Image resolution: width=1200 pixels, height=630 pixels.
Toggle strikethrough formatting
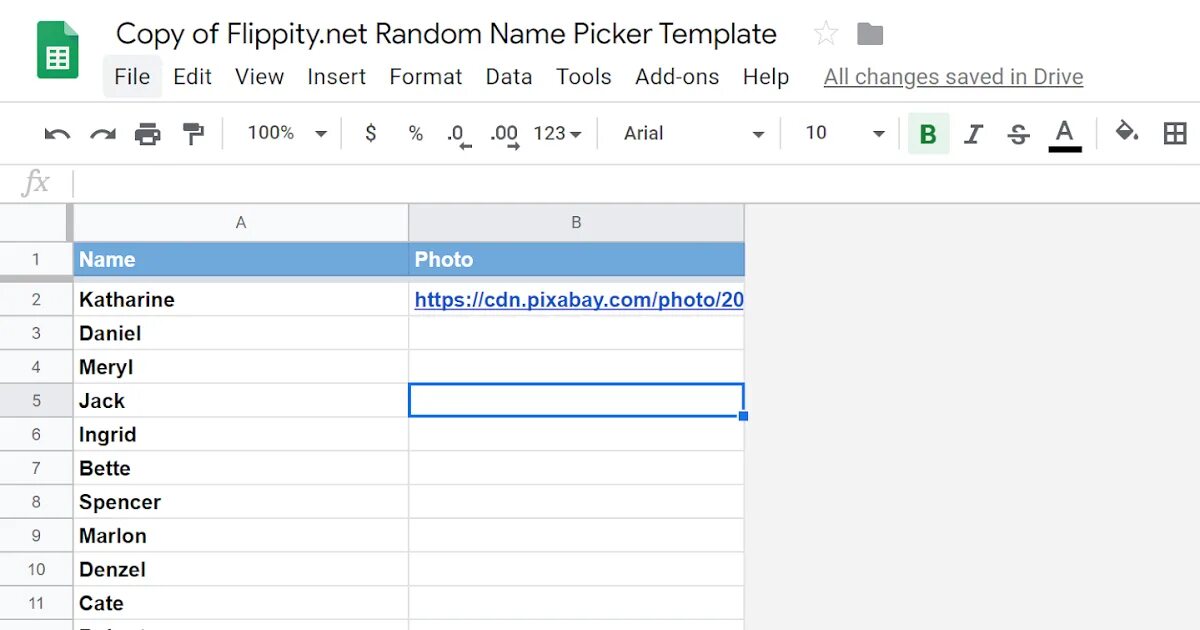(x=1018, y=134)
